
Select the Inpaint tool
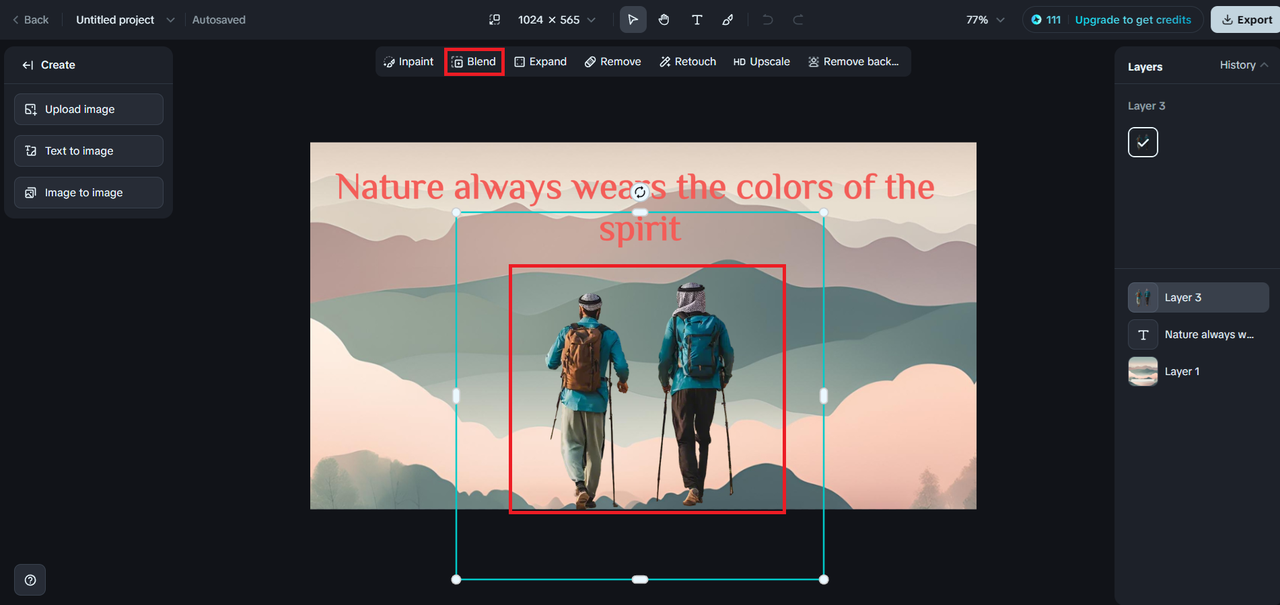(408, 62)
